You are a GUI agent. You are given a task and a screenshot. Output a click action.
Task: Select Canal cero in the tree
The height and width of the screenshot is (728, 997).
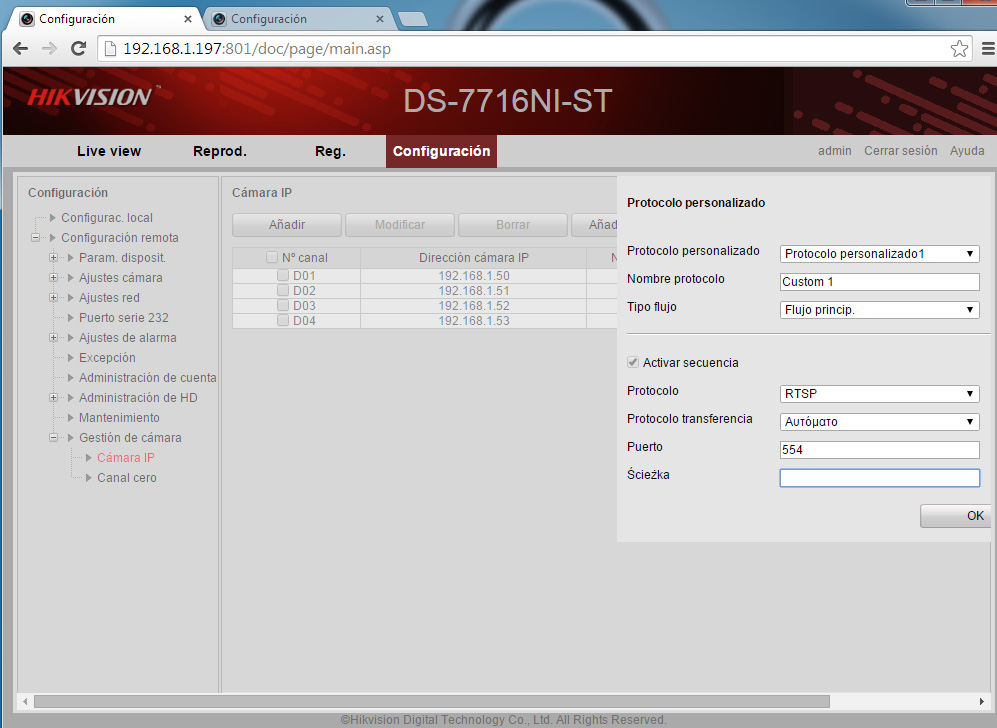(x=127, y=477)
